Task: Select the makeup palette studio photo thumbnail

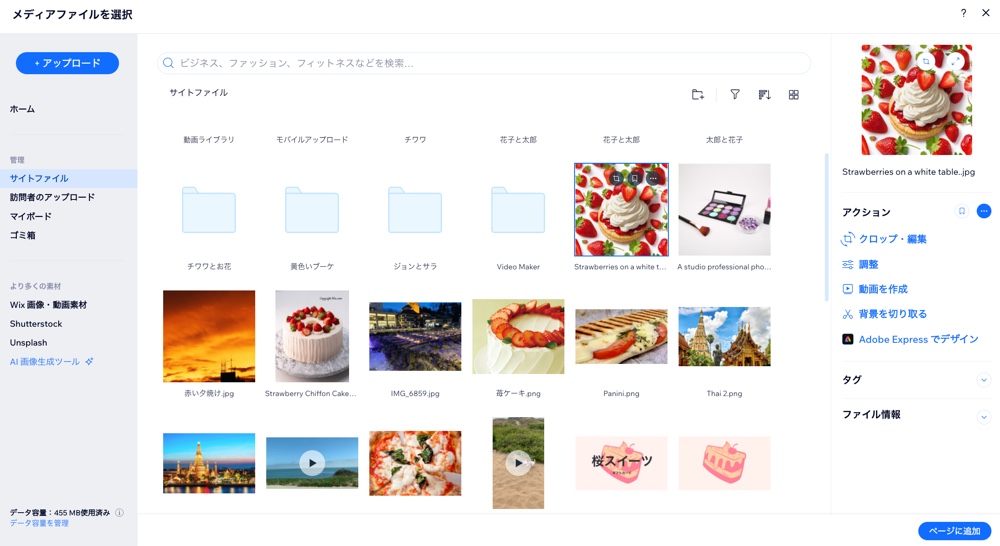Action: (724, 210)
